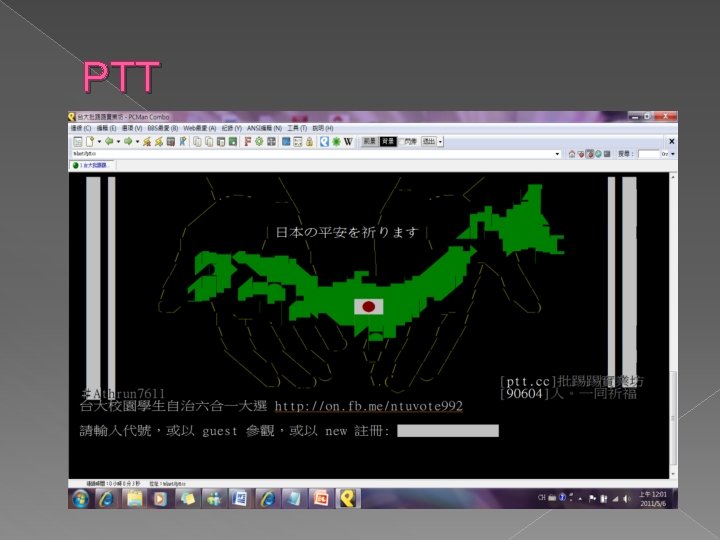Open the Web最愛 (A) menu

click(x=200, y=128)
